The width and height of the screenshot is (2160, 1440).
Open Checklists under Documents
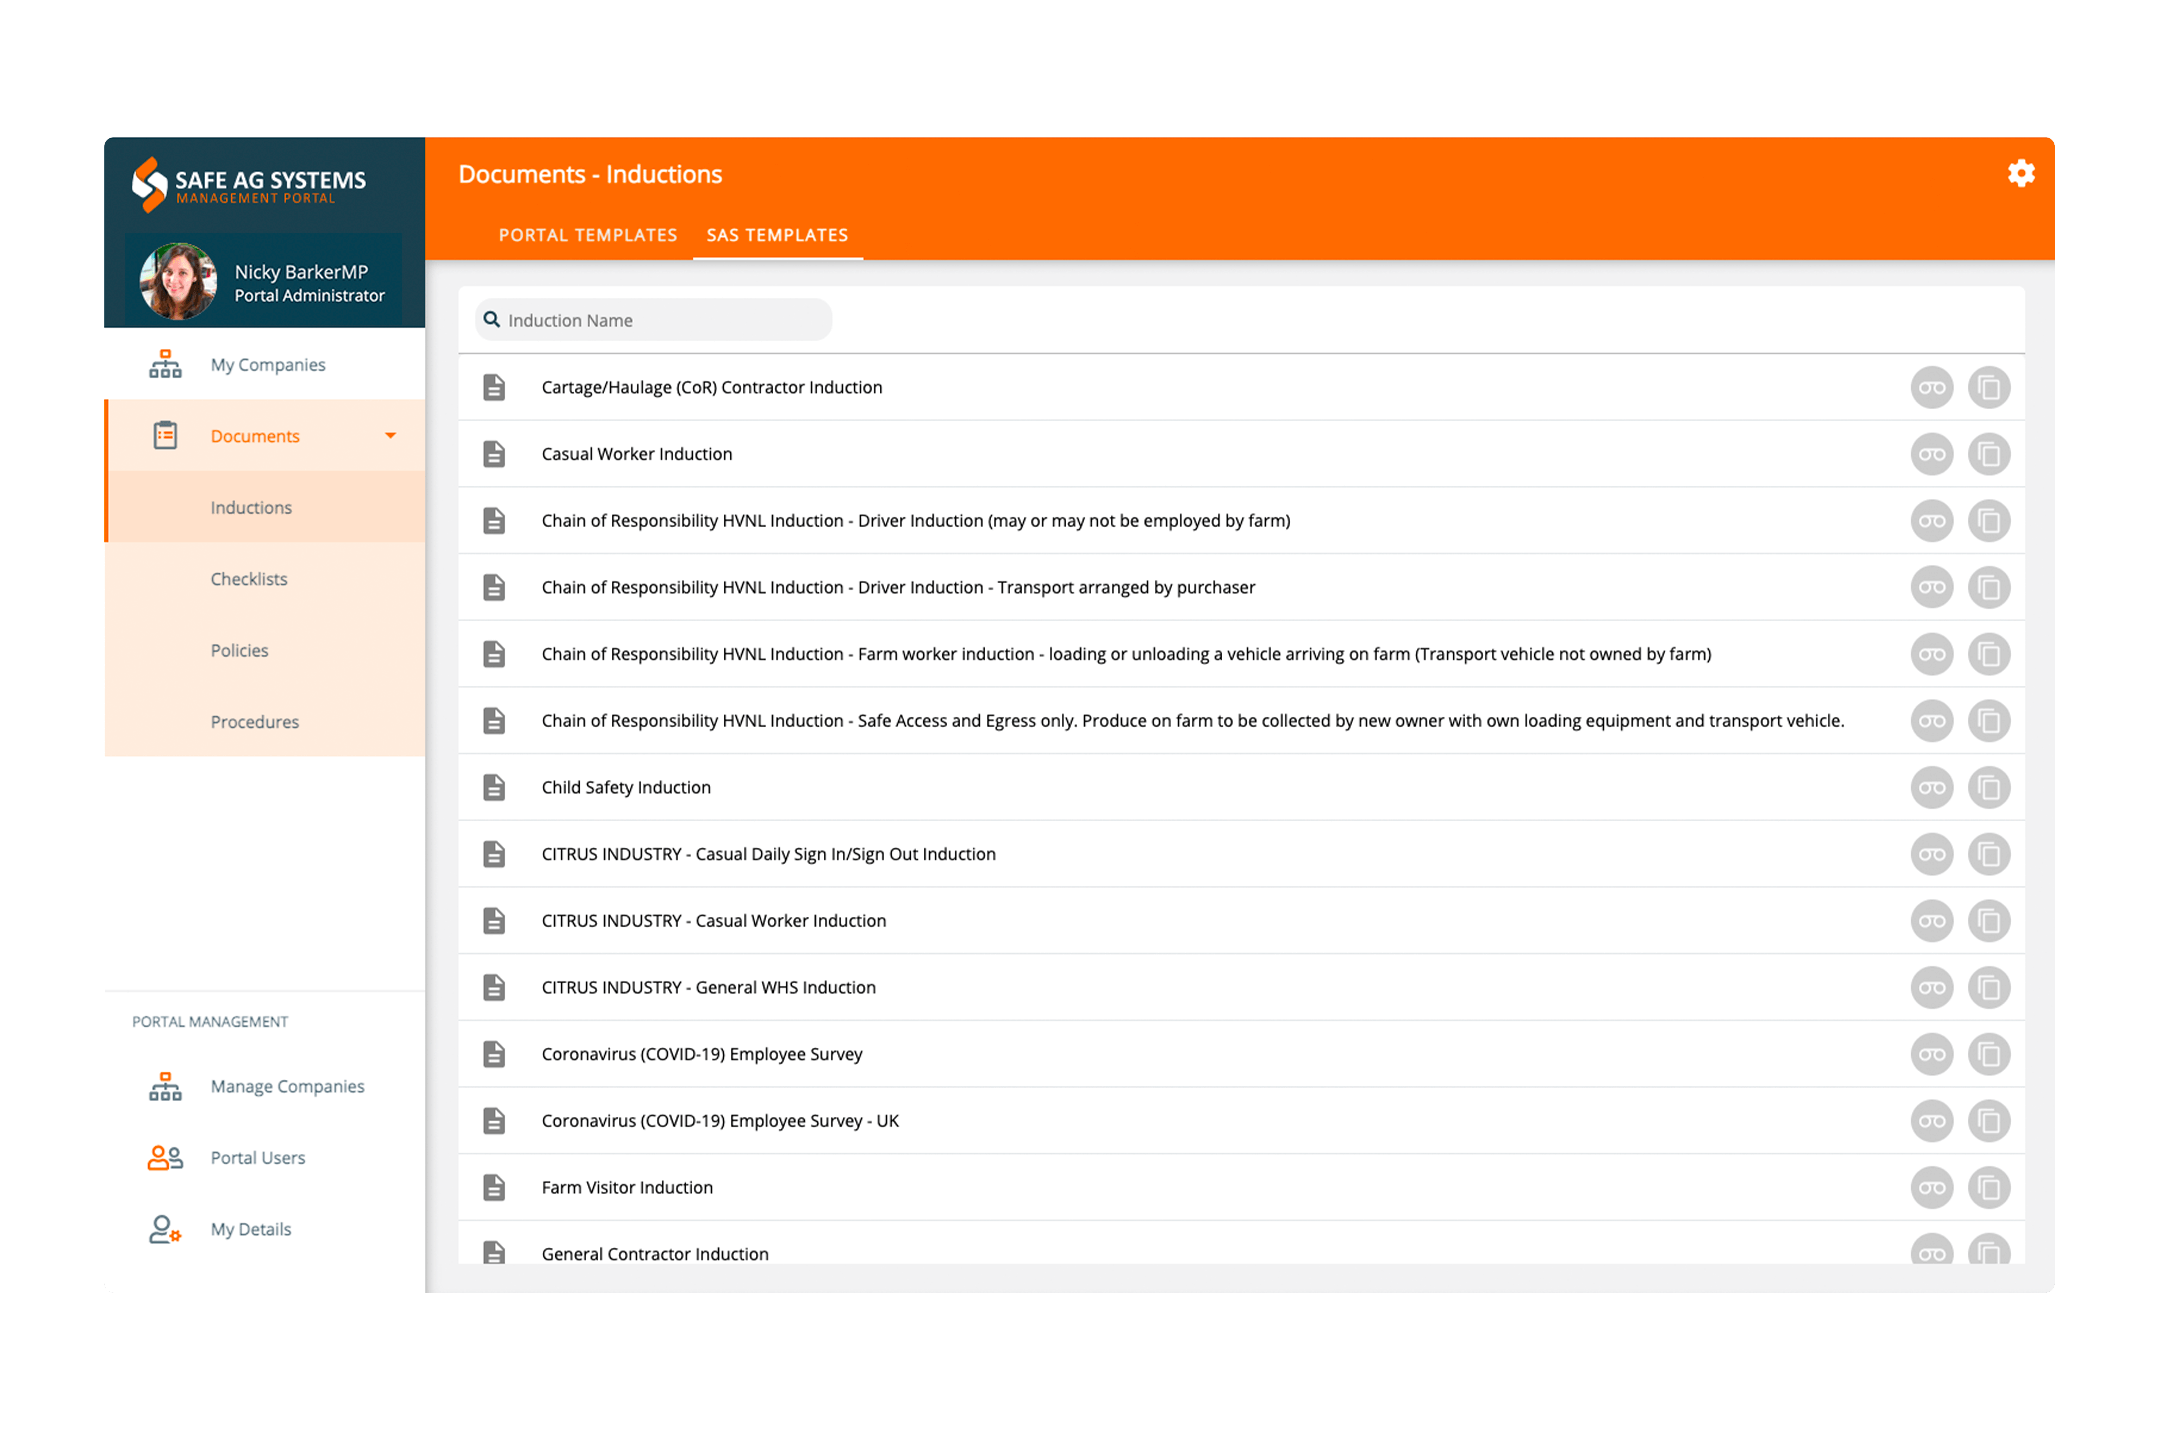point(249,579)
